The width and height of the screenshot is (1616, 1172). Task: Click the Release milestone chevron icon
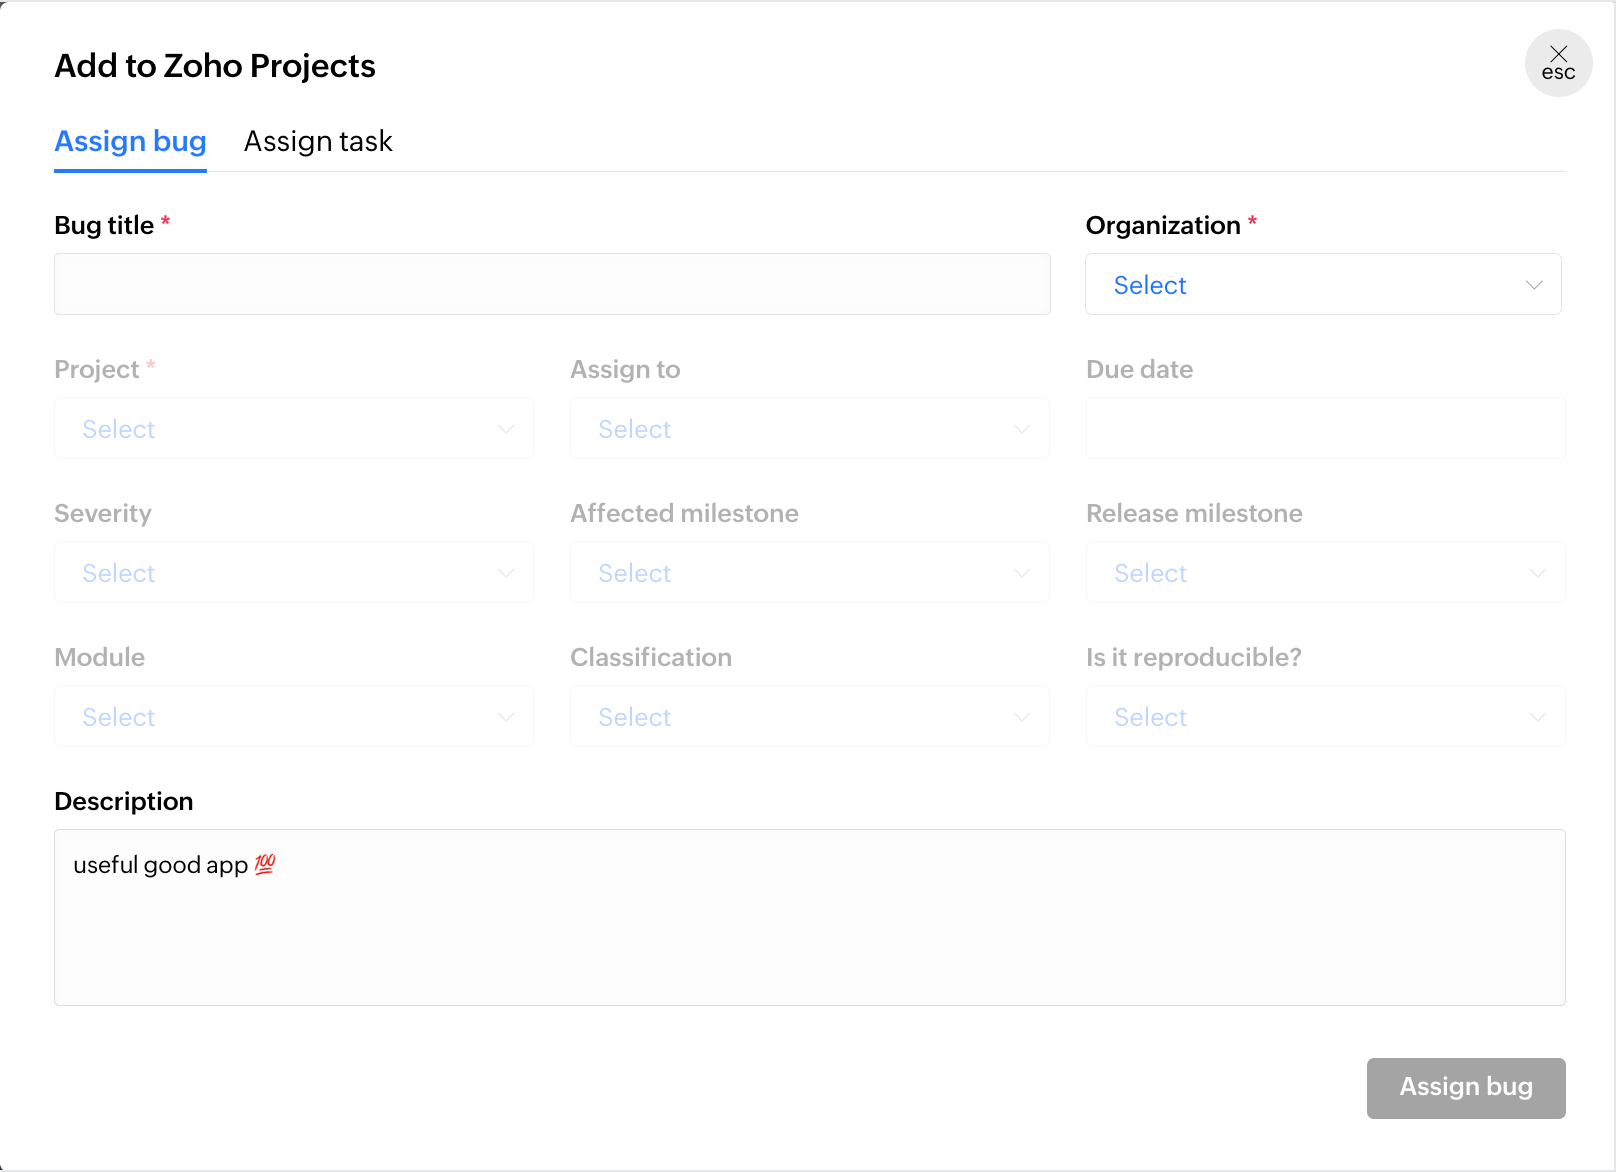1538,573
